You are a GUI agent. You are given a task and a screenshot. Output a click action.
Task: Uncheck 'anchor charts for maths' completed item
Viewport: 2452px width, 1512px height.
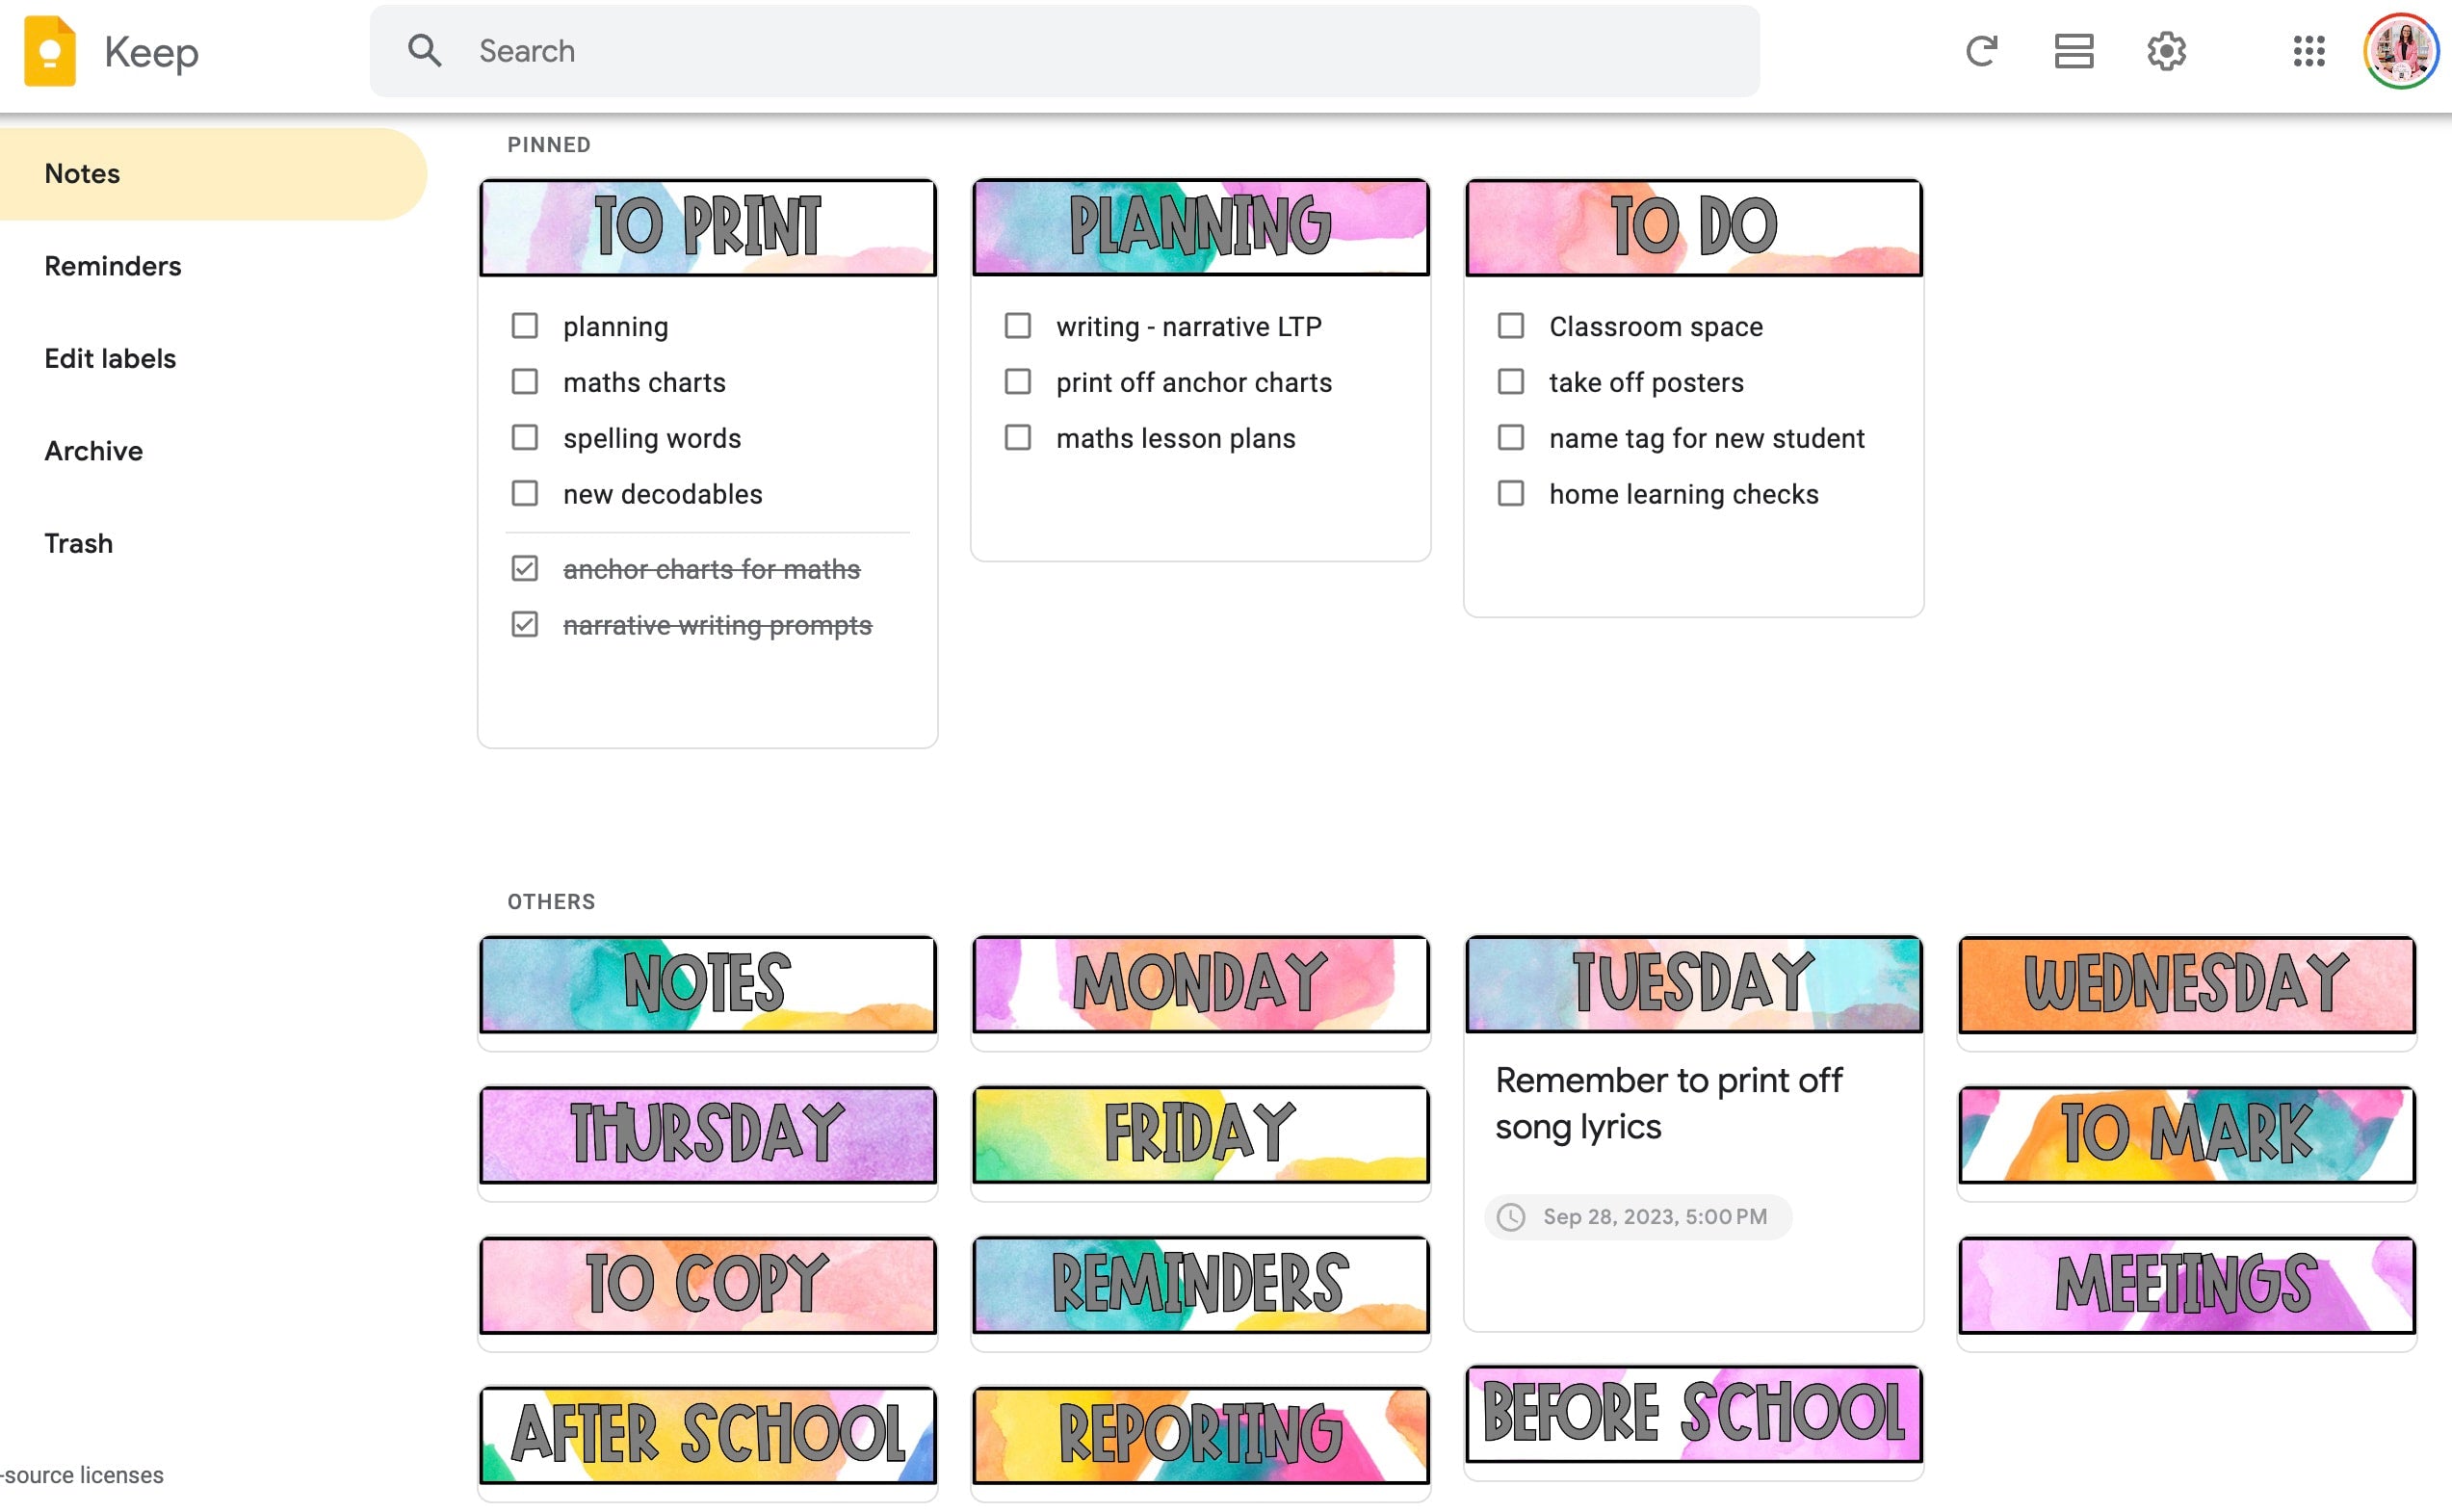(524, 567)
